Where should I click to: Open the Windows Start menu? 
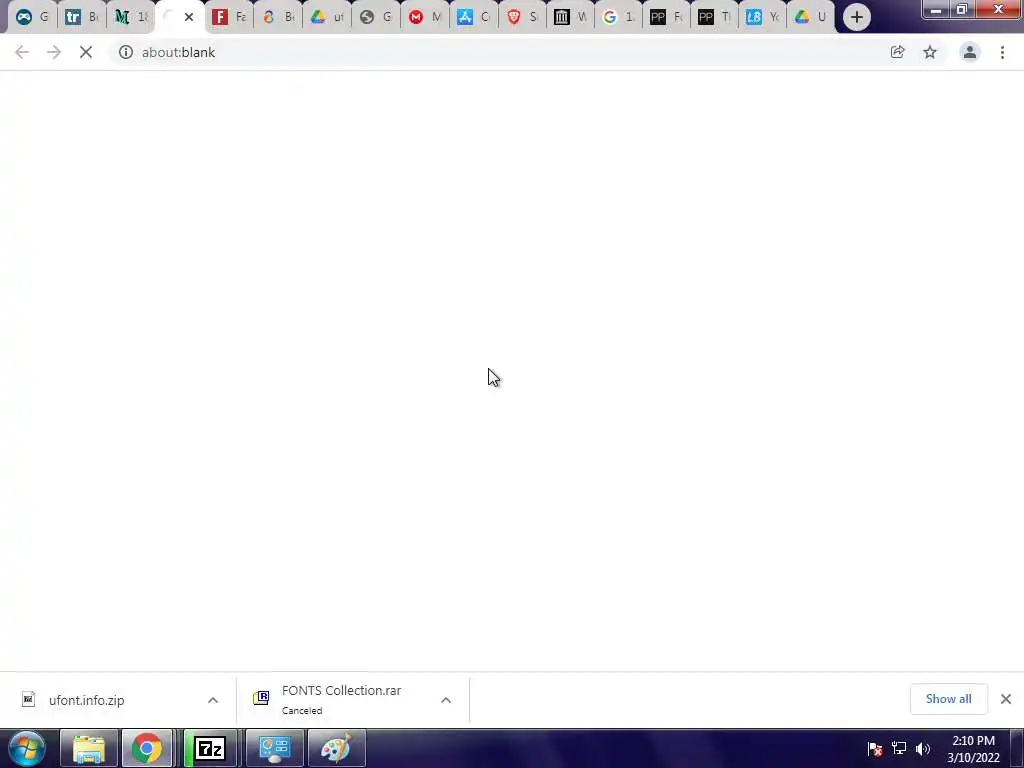click(x=26, y=748)
